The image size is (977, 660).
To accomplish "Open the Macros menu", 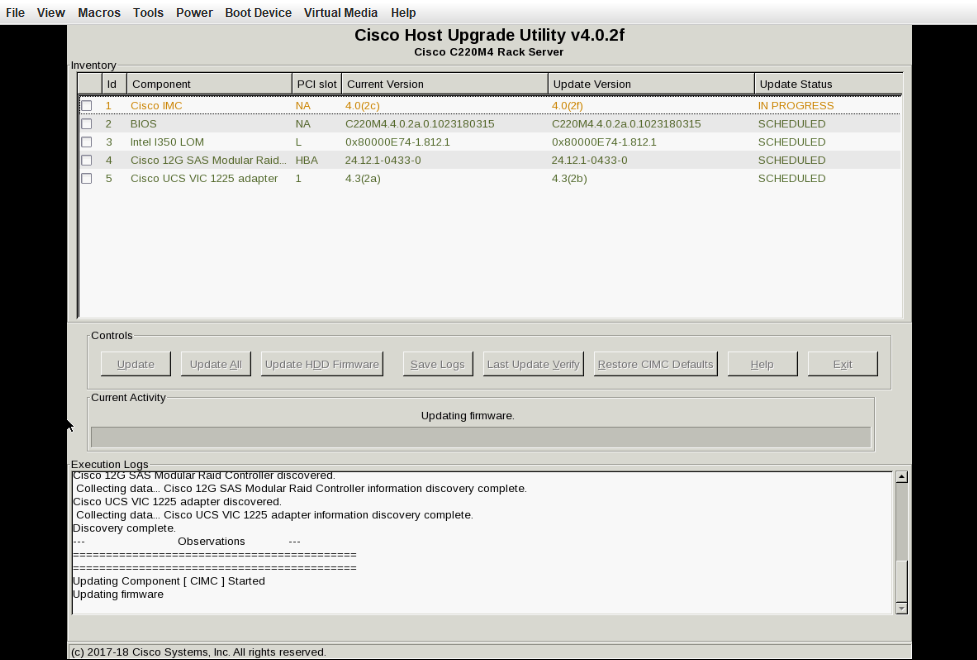I will point(99,12).
